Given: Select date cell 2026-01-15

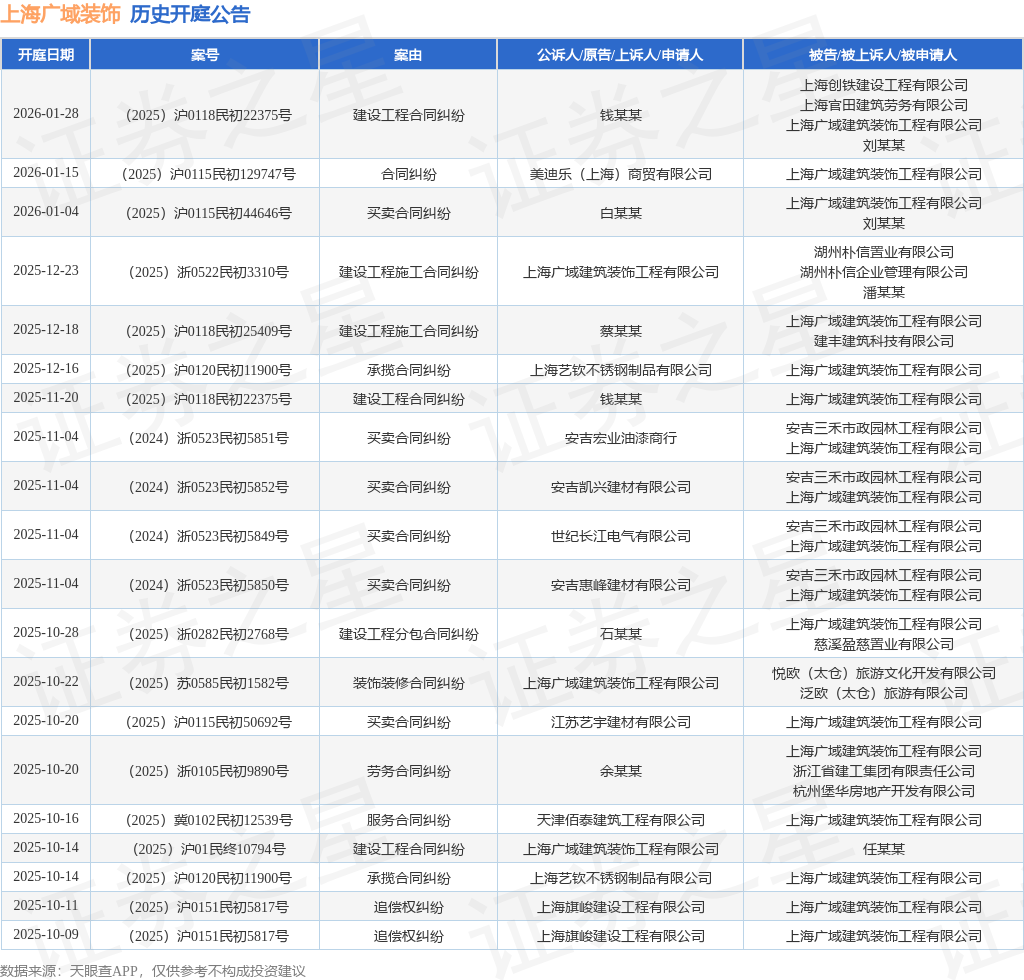Looking at the screenshot, I should coord(46,172).
